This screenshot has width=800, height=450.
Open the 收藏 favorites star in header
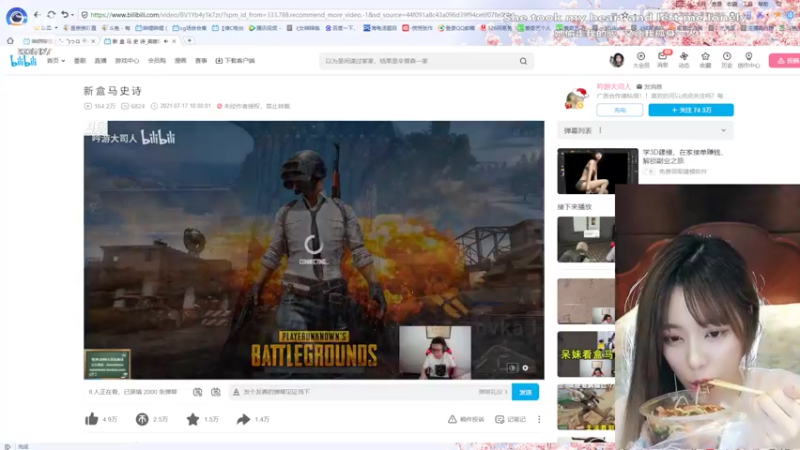click(x=705, y=60)
